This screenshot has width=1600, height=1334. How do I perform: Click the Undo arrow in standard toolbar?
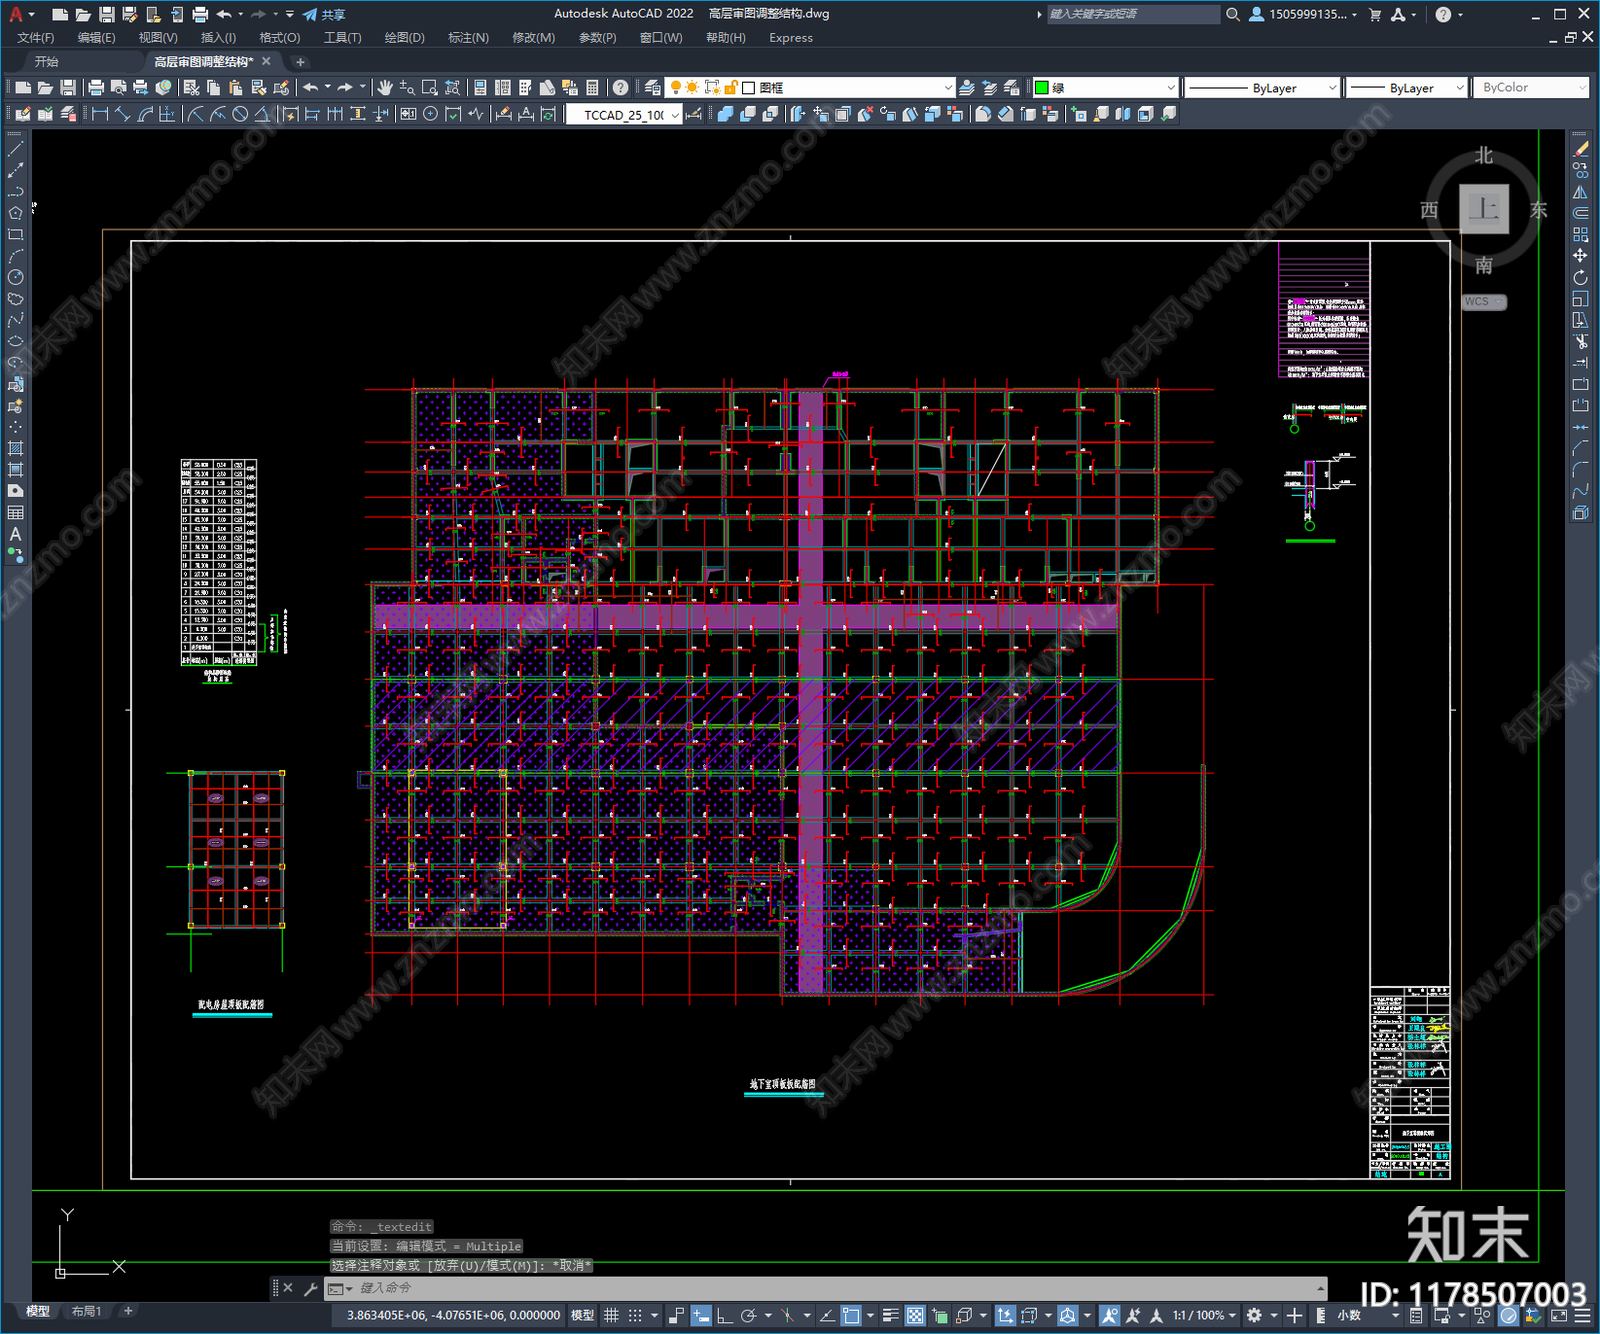pos(311,88)
